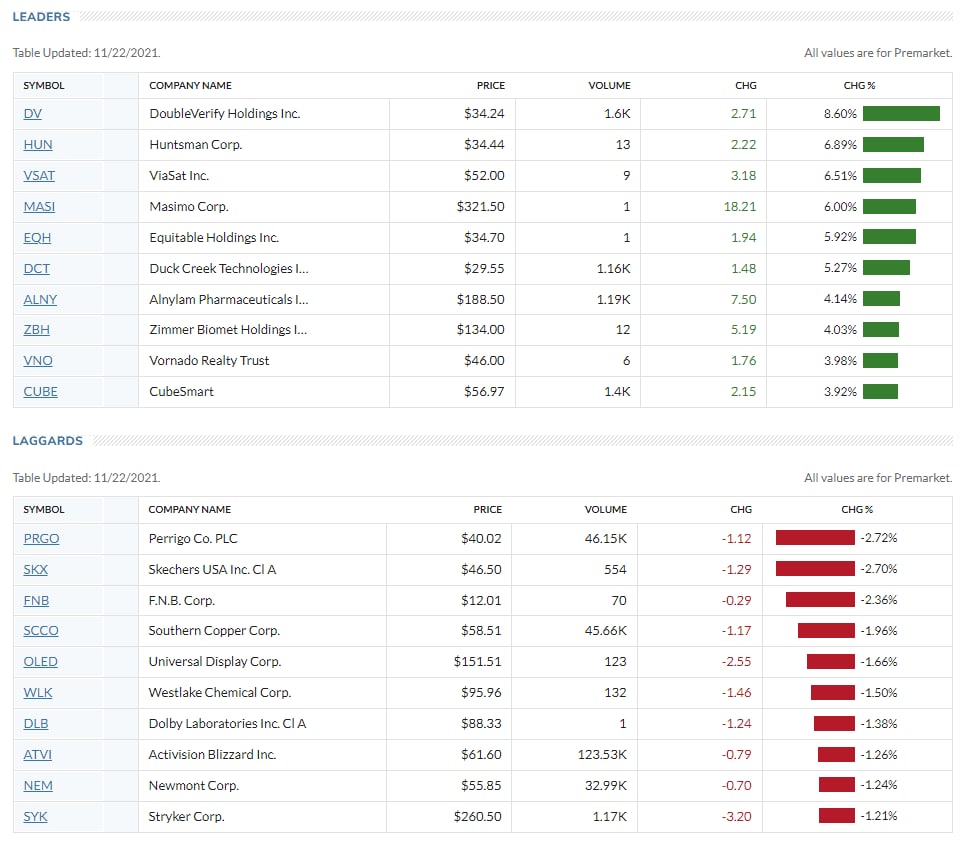Screen dimensions: 967x841
Task: Select Equitable Holdings Inc. text
Action: (214, 237)
